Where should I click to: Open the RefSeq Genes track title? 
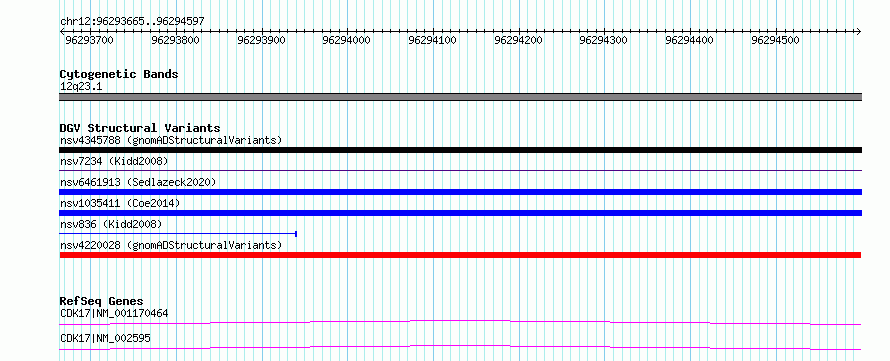(102, 301)
